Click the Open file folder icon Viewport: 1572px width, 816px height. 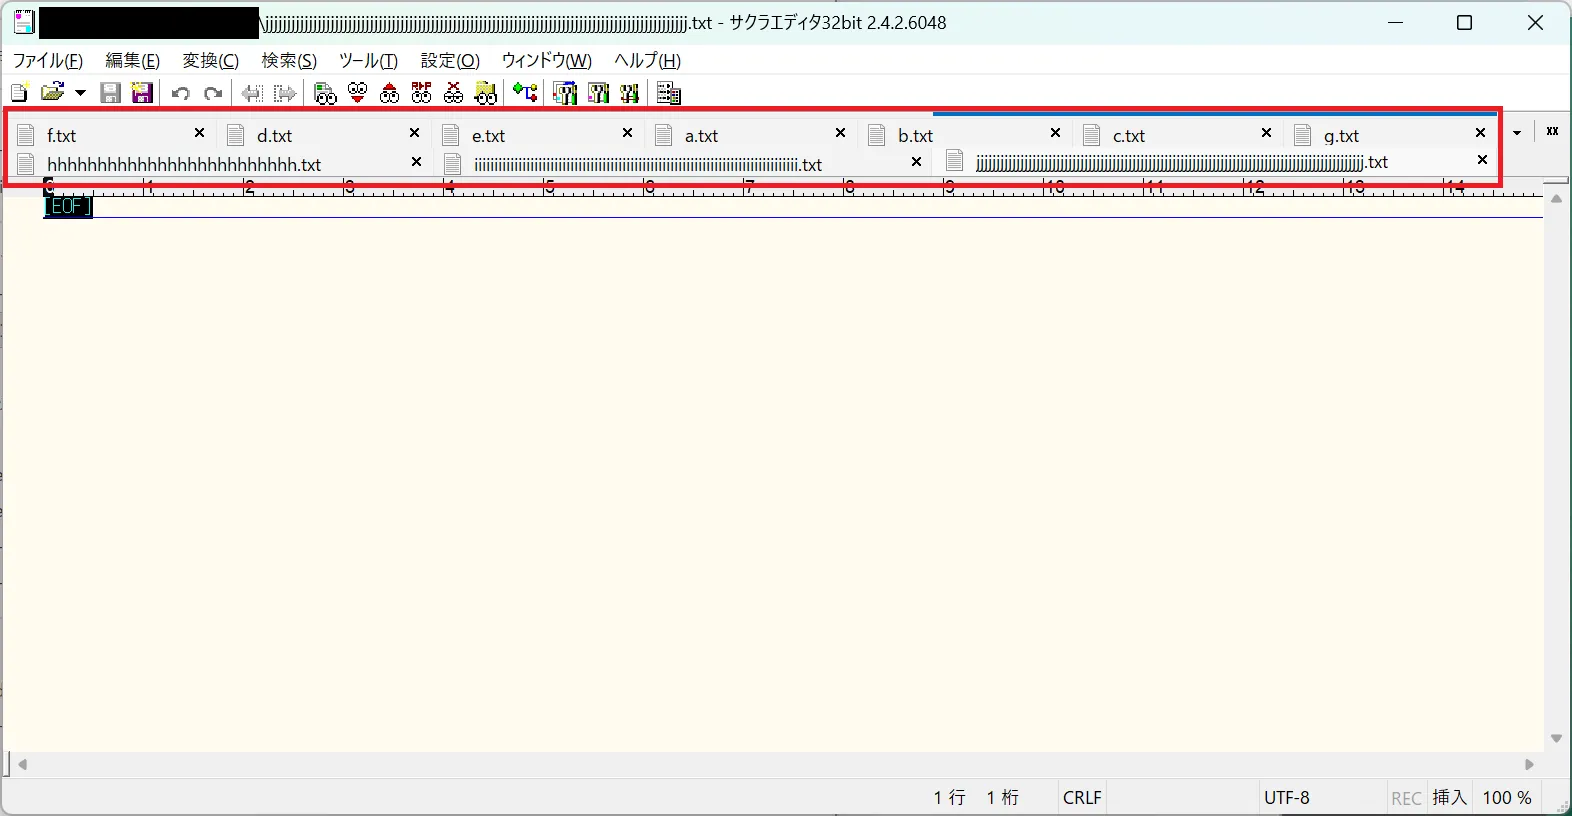tap(52, 93)
